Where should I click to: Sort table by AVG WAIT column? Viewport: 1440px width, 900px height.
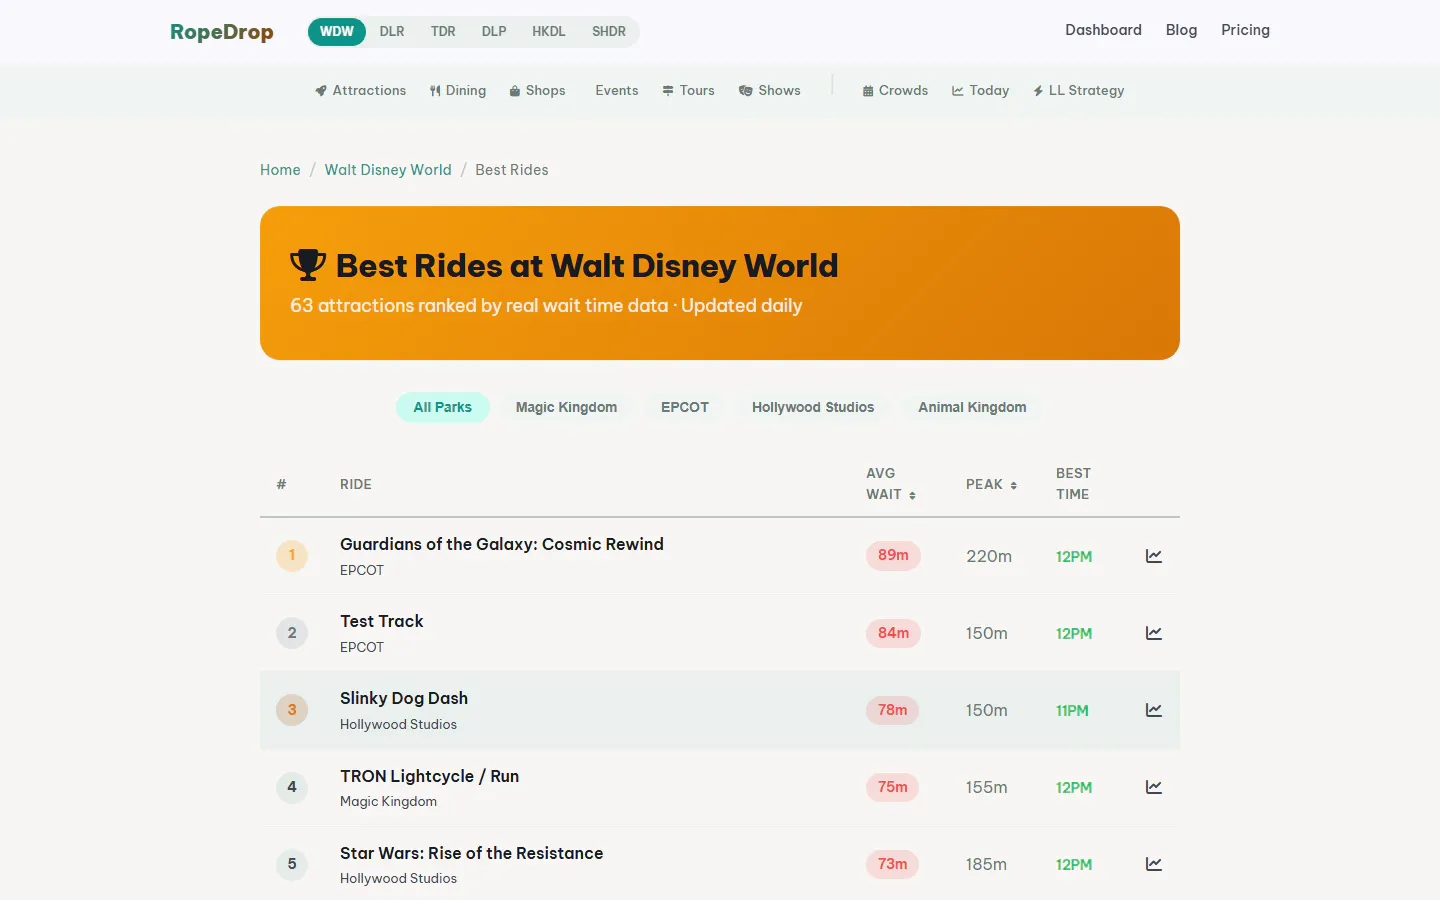coord(891,484)
